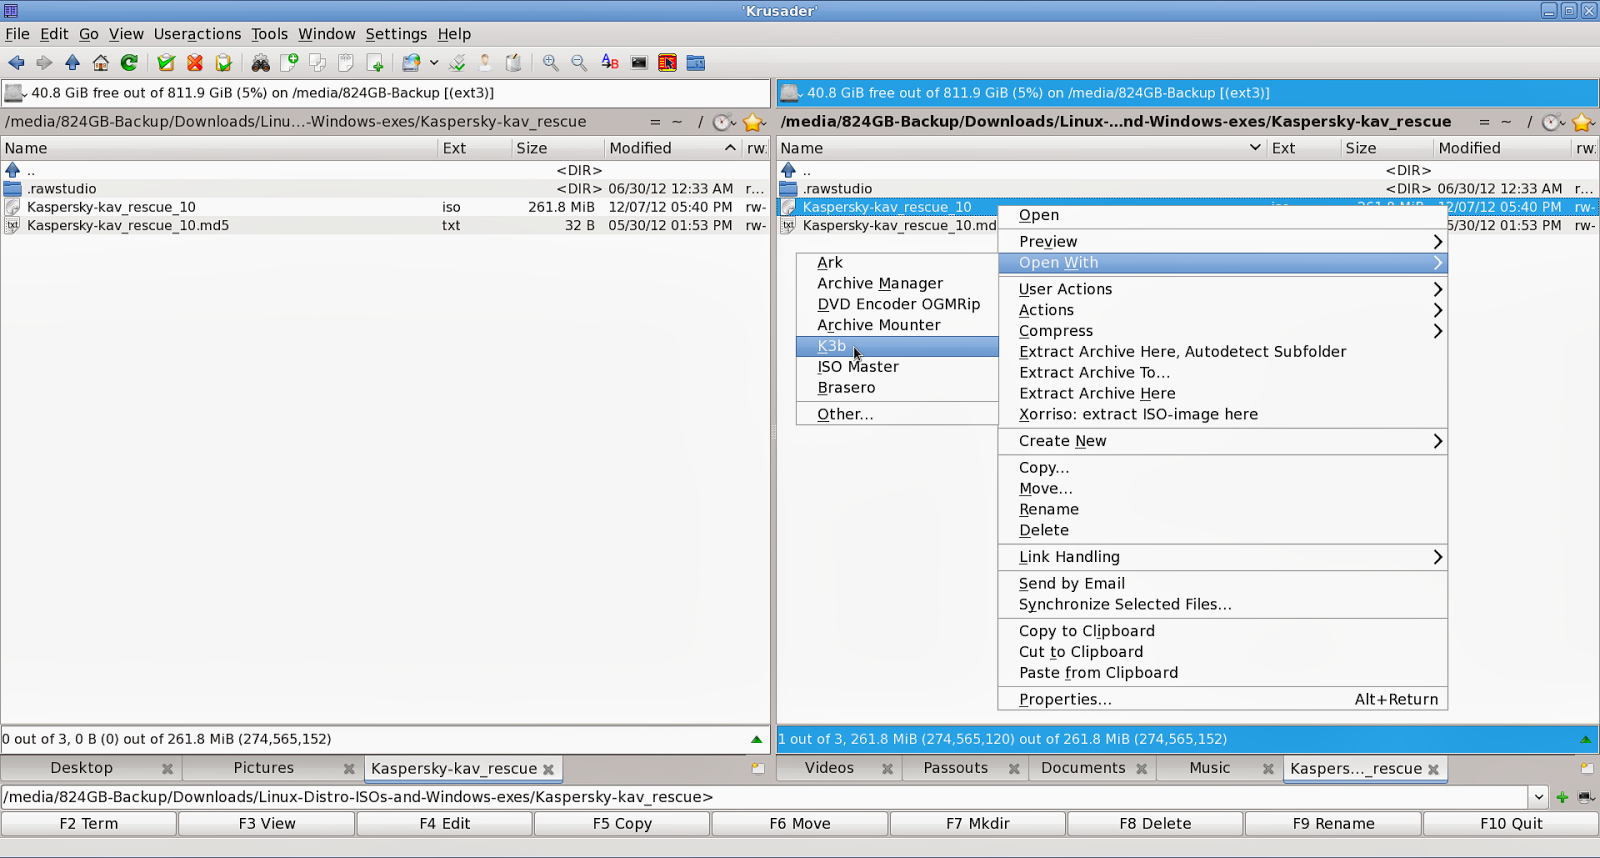Open the Tools menu
This screenshot has width=1600, height=858.
[269, 34]
